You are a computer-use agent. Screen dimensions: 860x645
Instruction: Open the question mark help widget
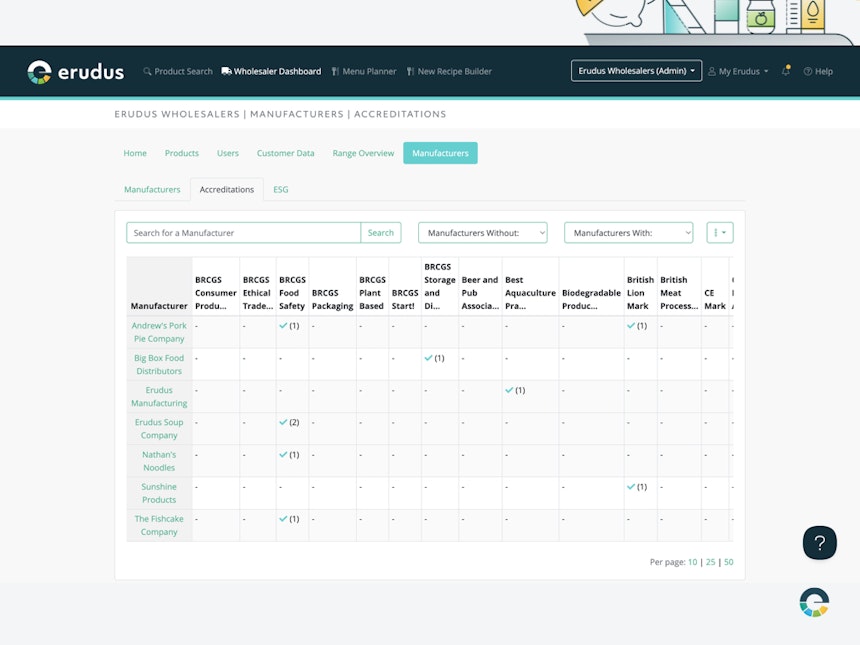[819, 543]
